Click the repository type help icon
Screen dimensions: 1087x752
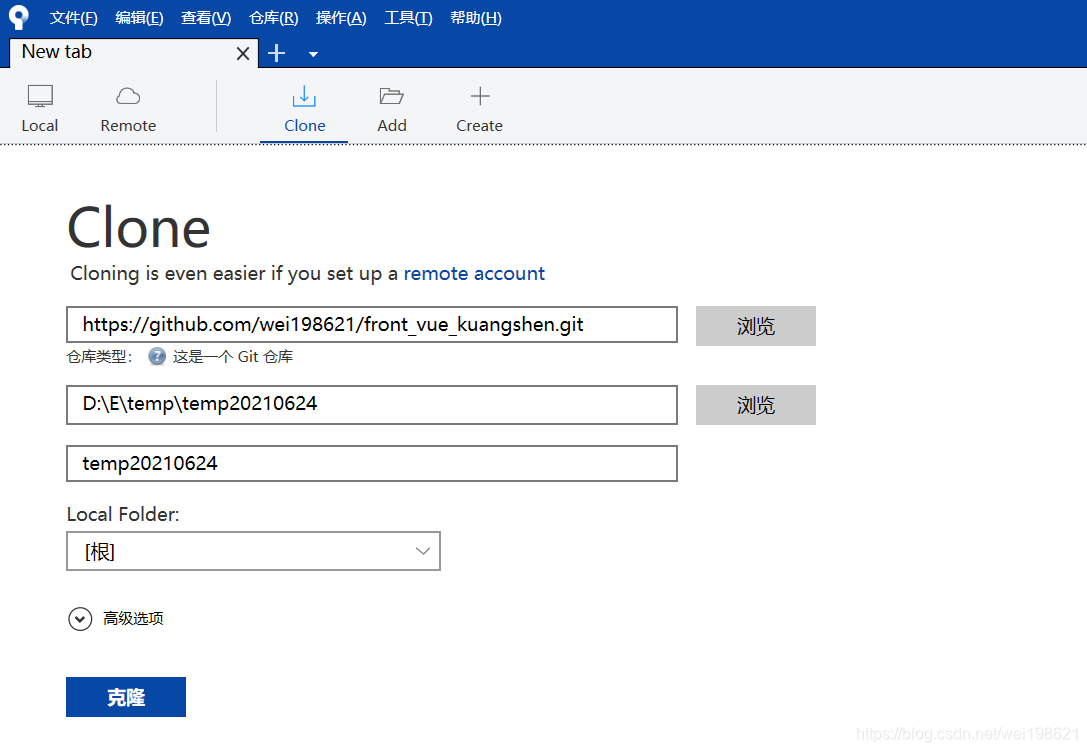157,356
